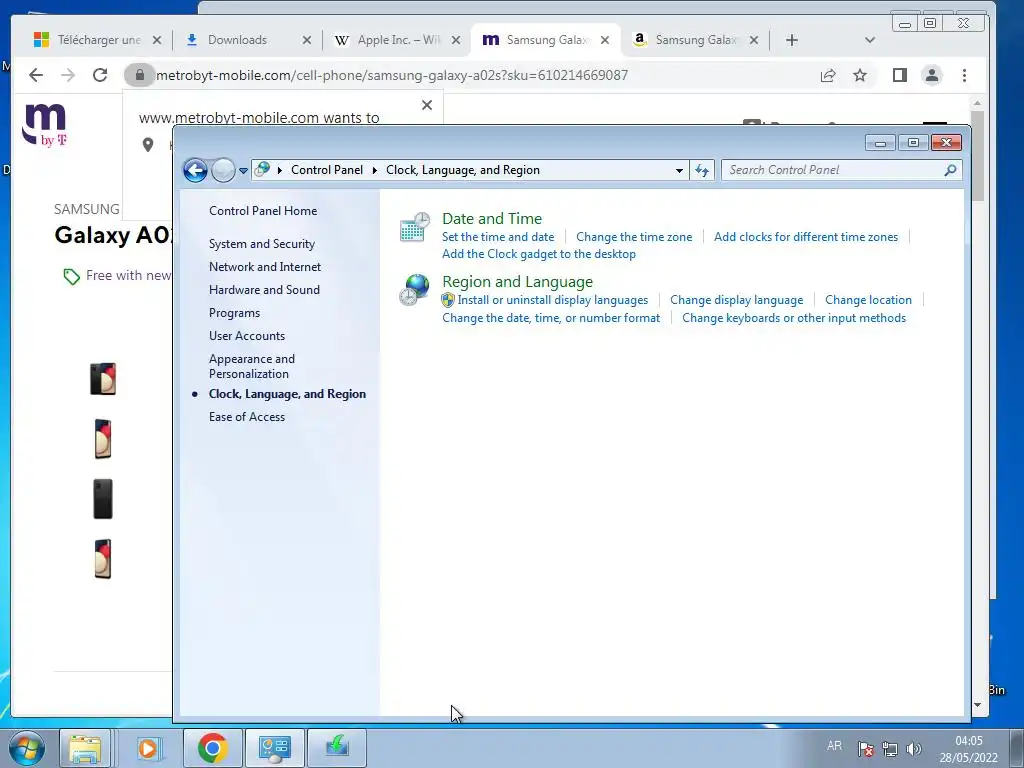The height and width of the screenshot is (768, 1024).
Task: Click the padlock site info icon
Action: coord(139,75)
